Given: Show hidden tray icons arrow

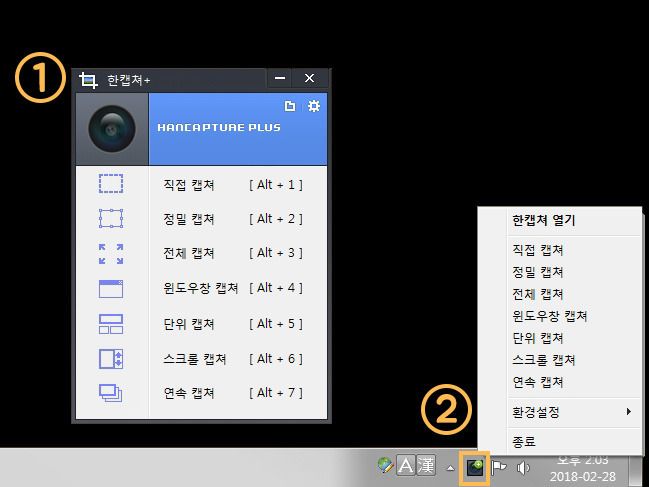Looking at the screenshot, I should (x=450, y=469).
